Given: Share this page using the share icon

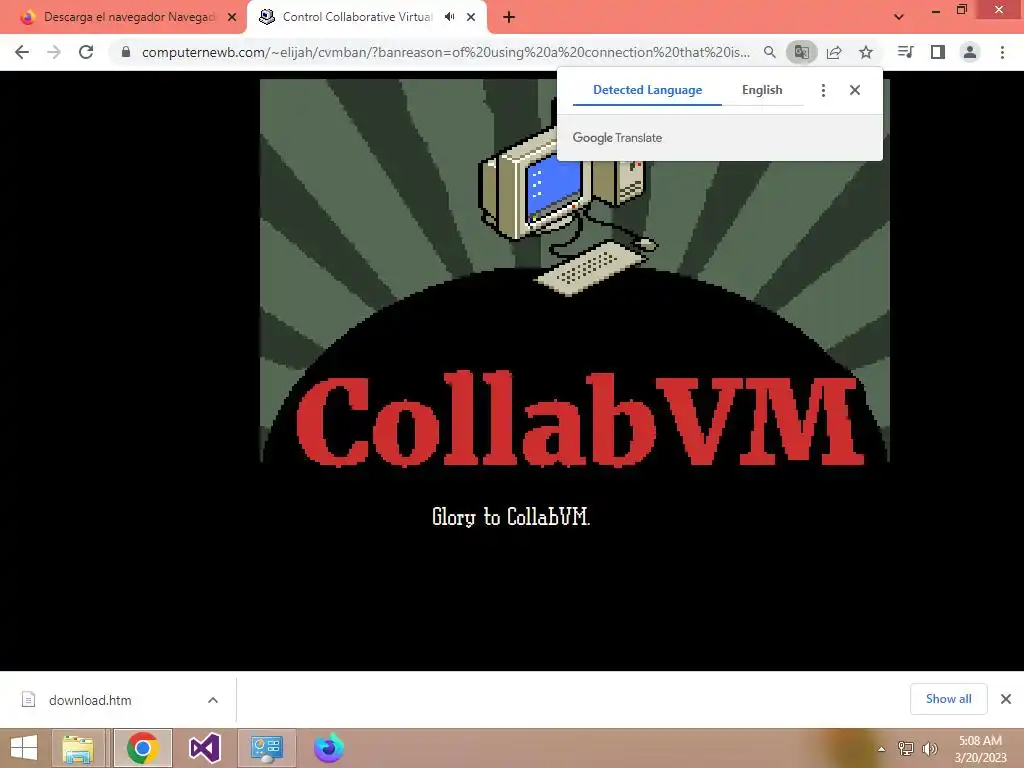Looking at the screenshot, I should tap(834, 52).
